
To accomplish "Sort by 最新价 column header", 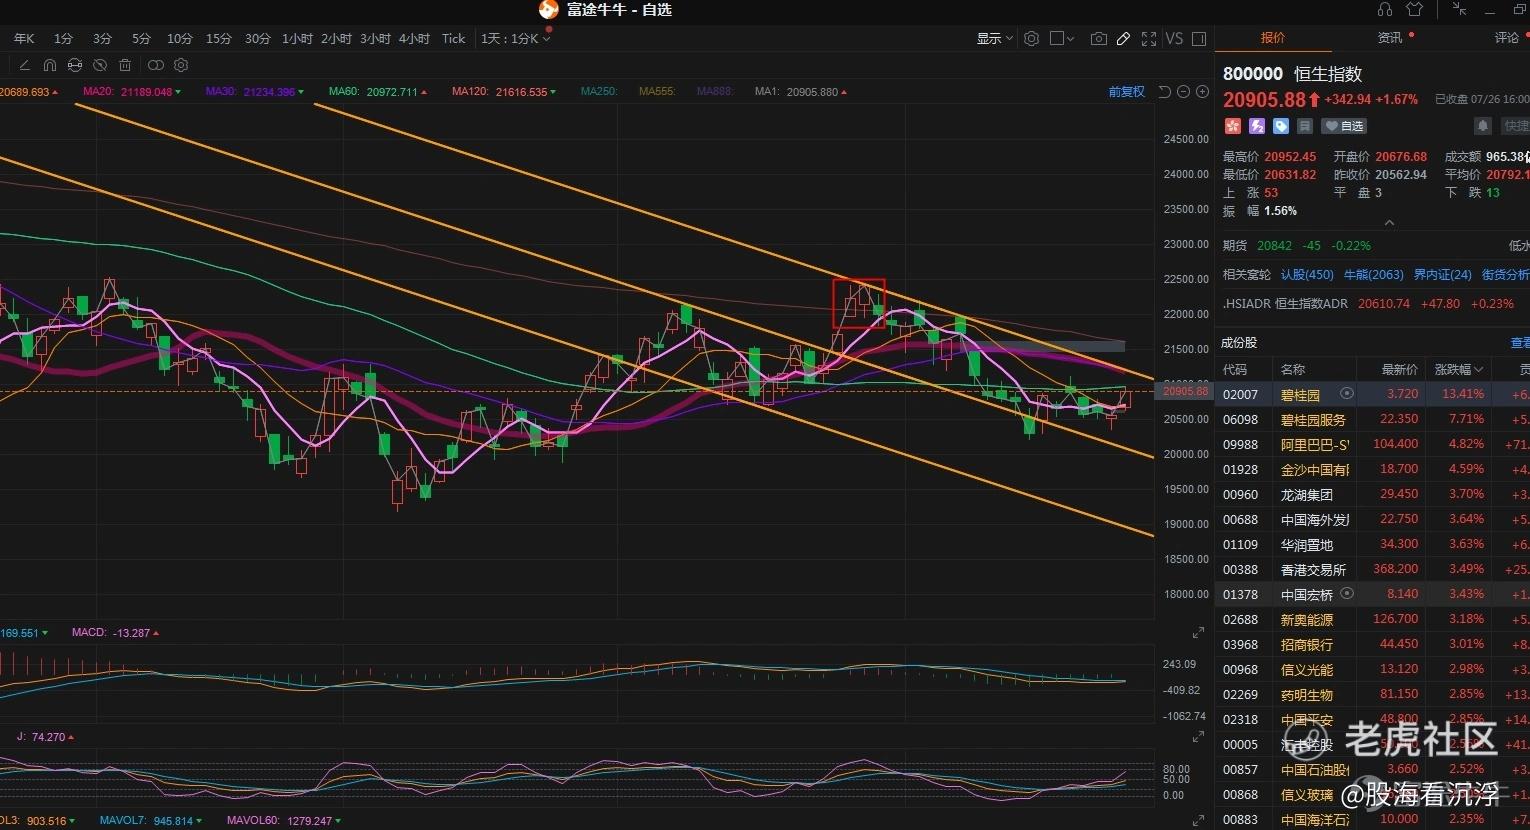I will [x=1399, y=369].
